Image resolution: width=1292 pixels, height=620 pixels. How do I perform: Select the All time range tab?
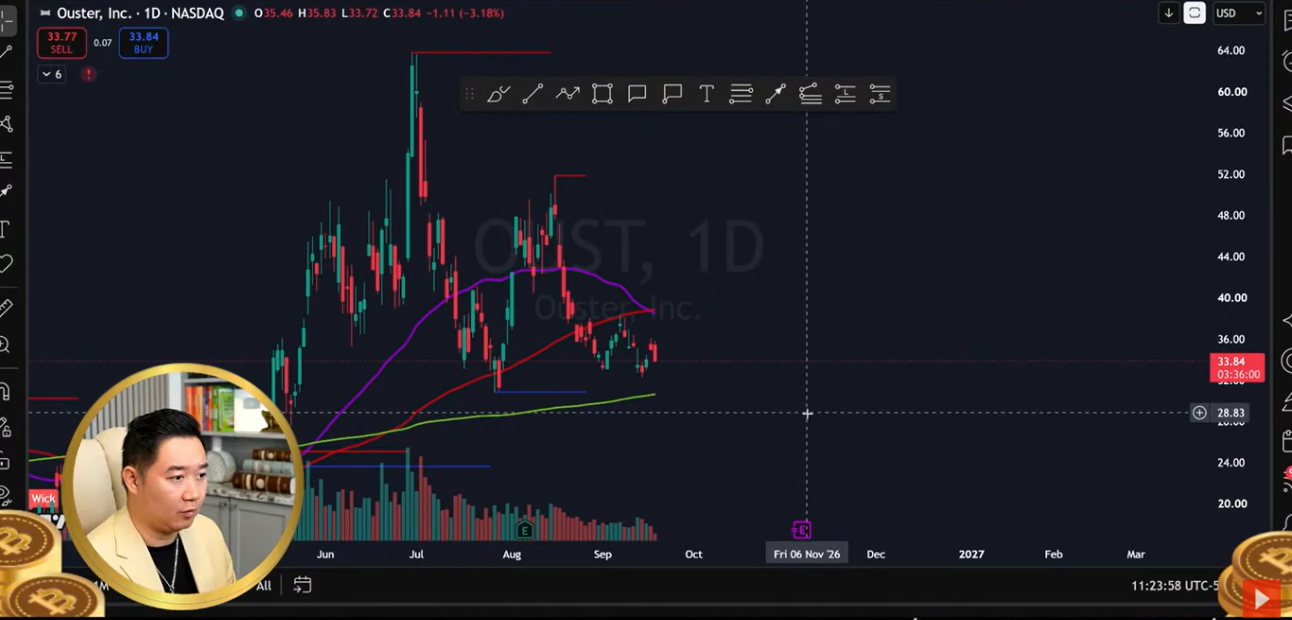(x=263, y=586)
